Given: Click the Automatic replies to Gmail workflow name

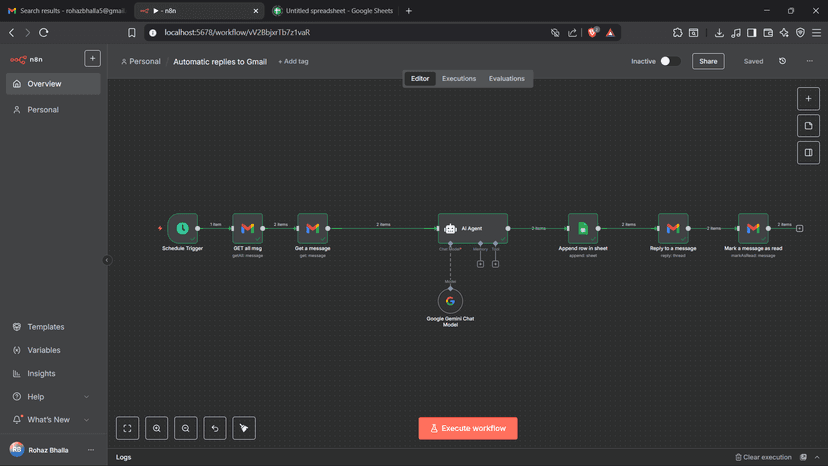Looking at the screenshot, I should [220, 61].
